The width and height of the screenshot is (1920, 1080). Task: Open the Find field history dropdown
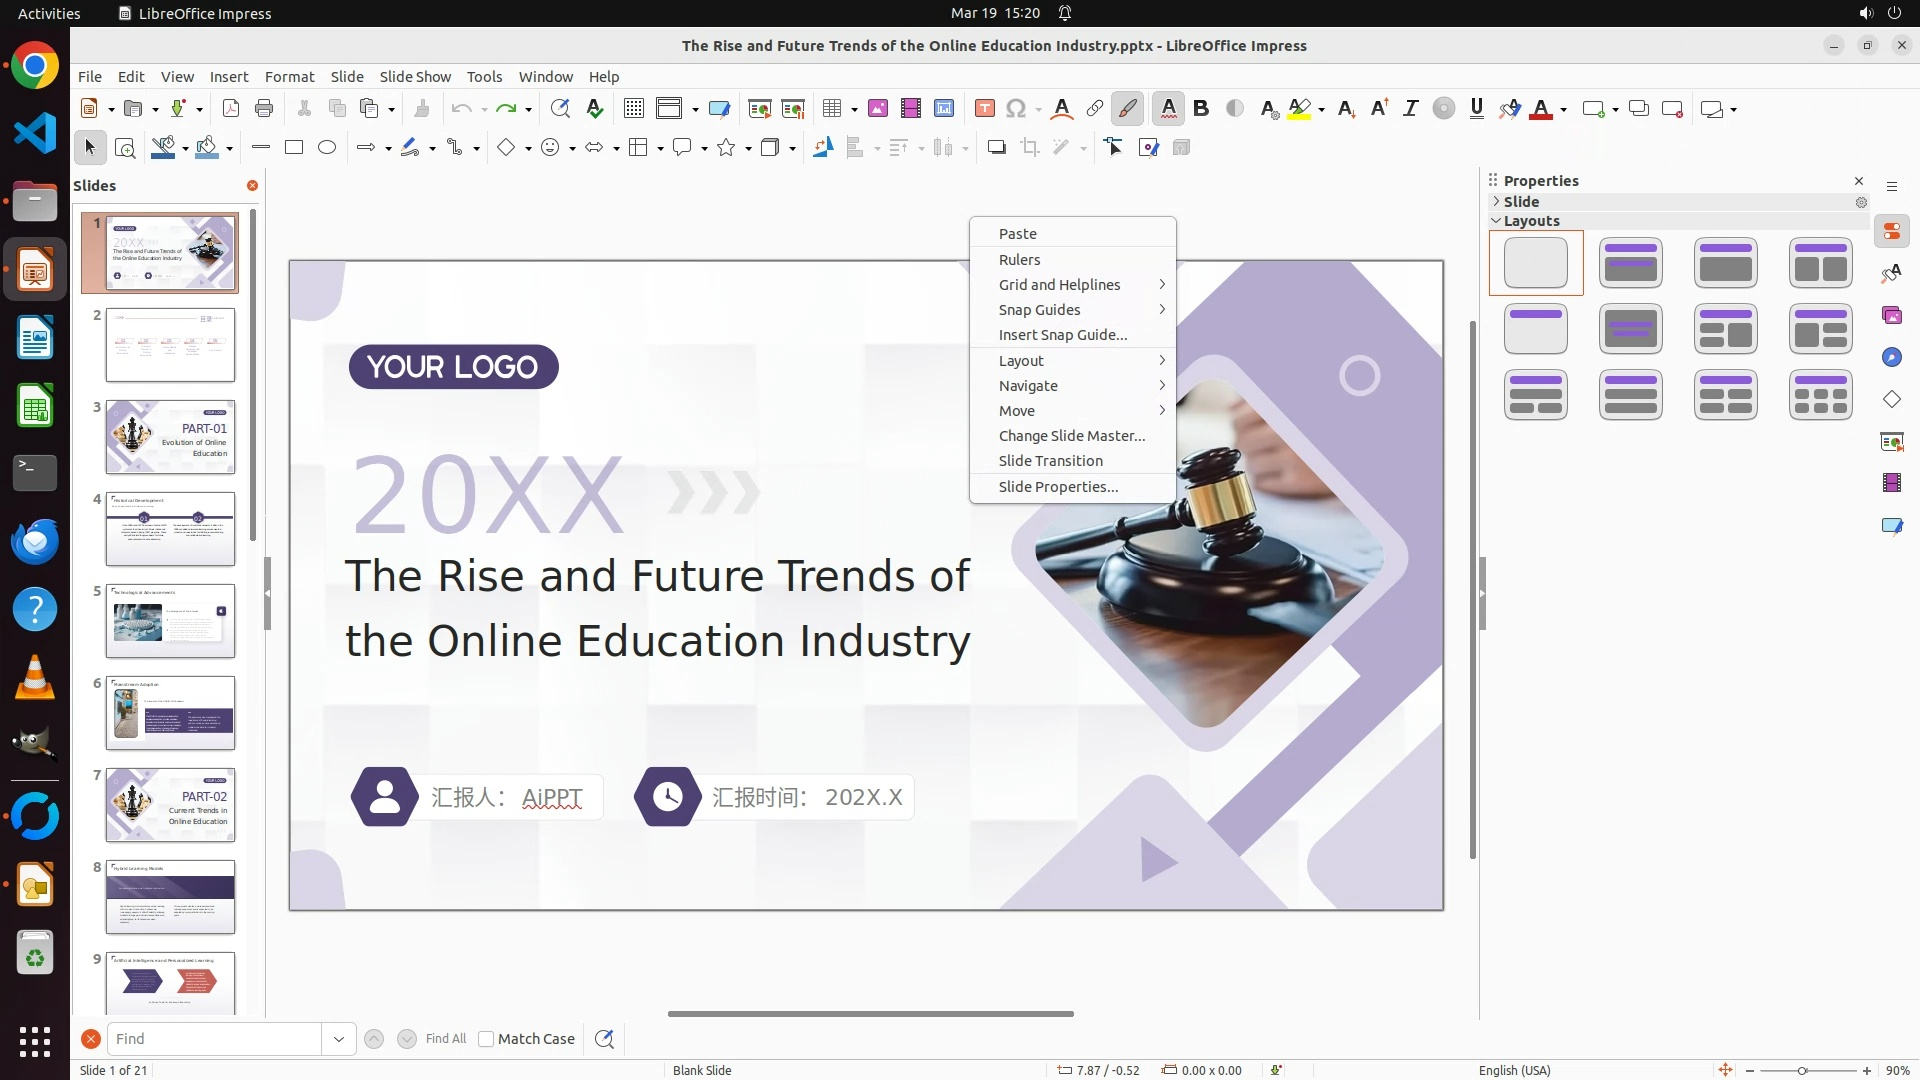pos(338,1039)
